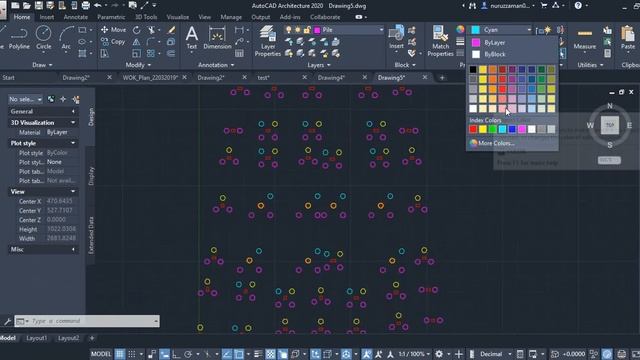The height and width of the screenshot is (360, 640).
Task: Click the new drawing tab plus button
Action: point(442,78)
